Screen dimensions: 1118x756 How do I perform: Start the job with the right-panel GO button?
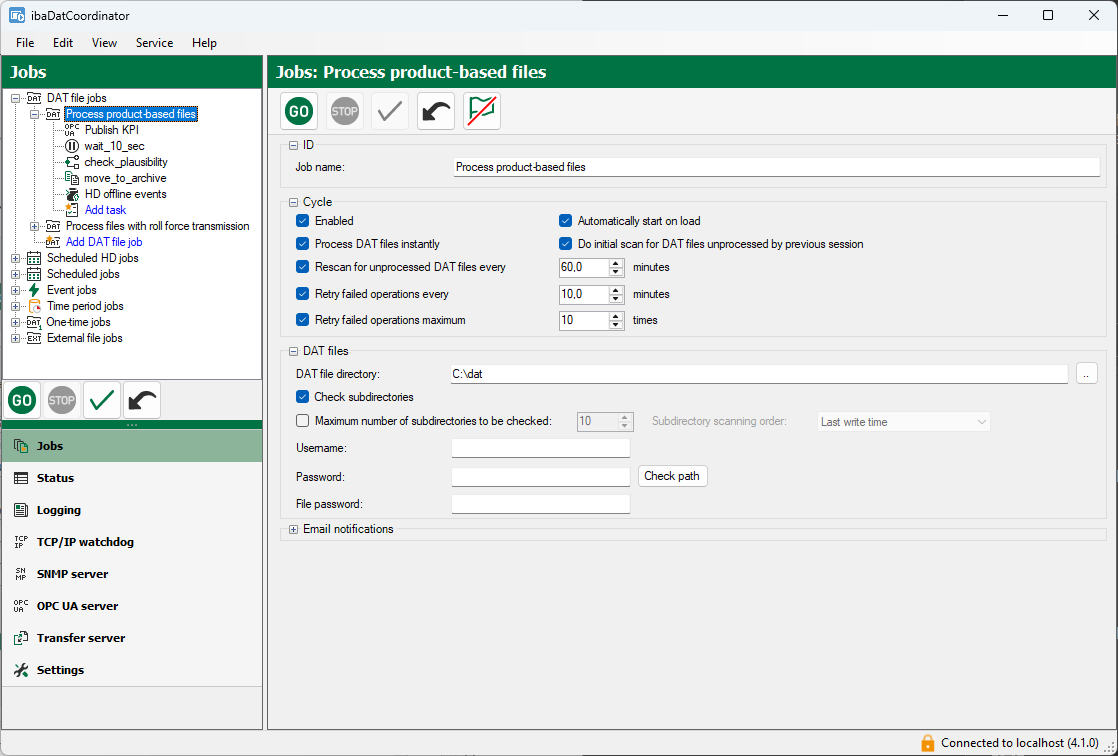coord(299,111)
